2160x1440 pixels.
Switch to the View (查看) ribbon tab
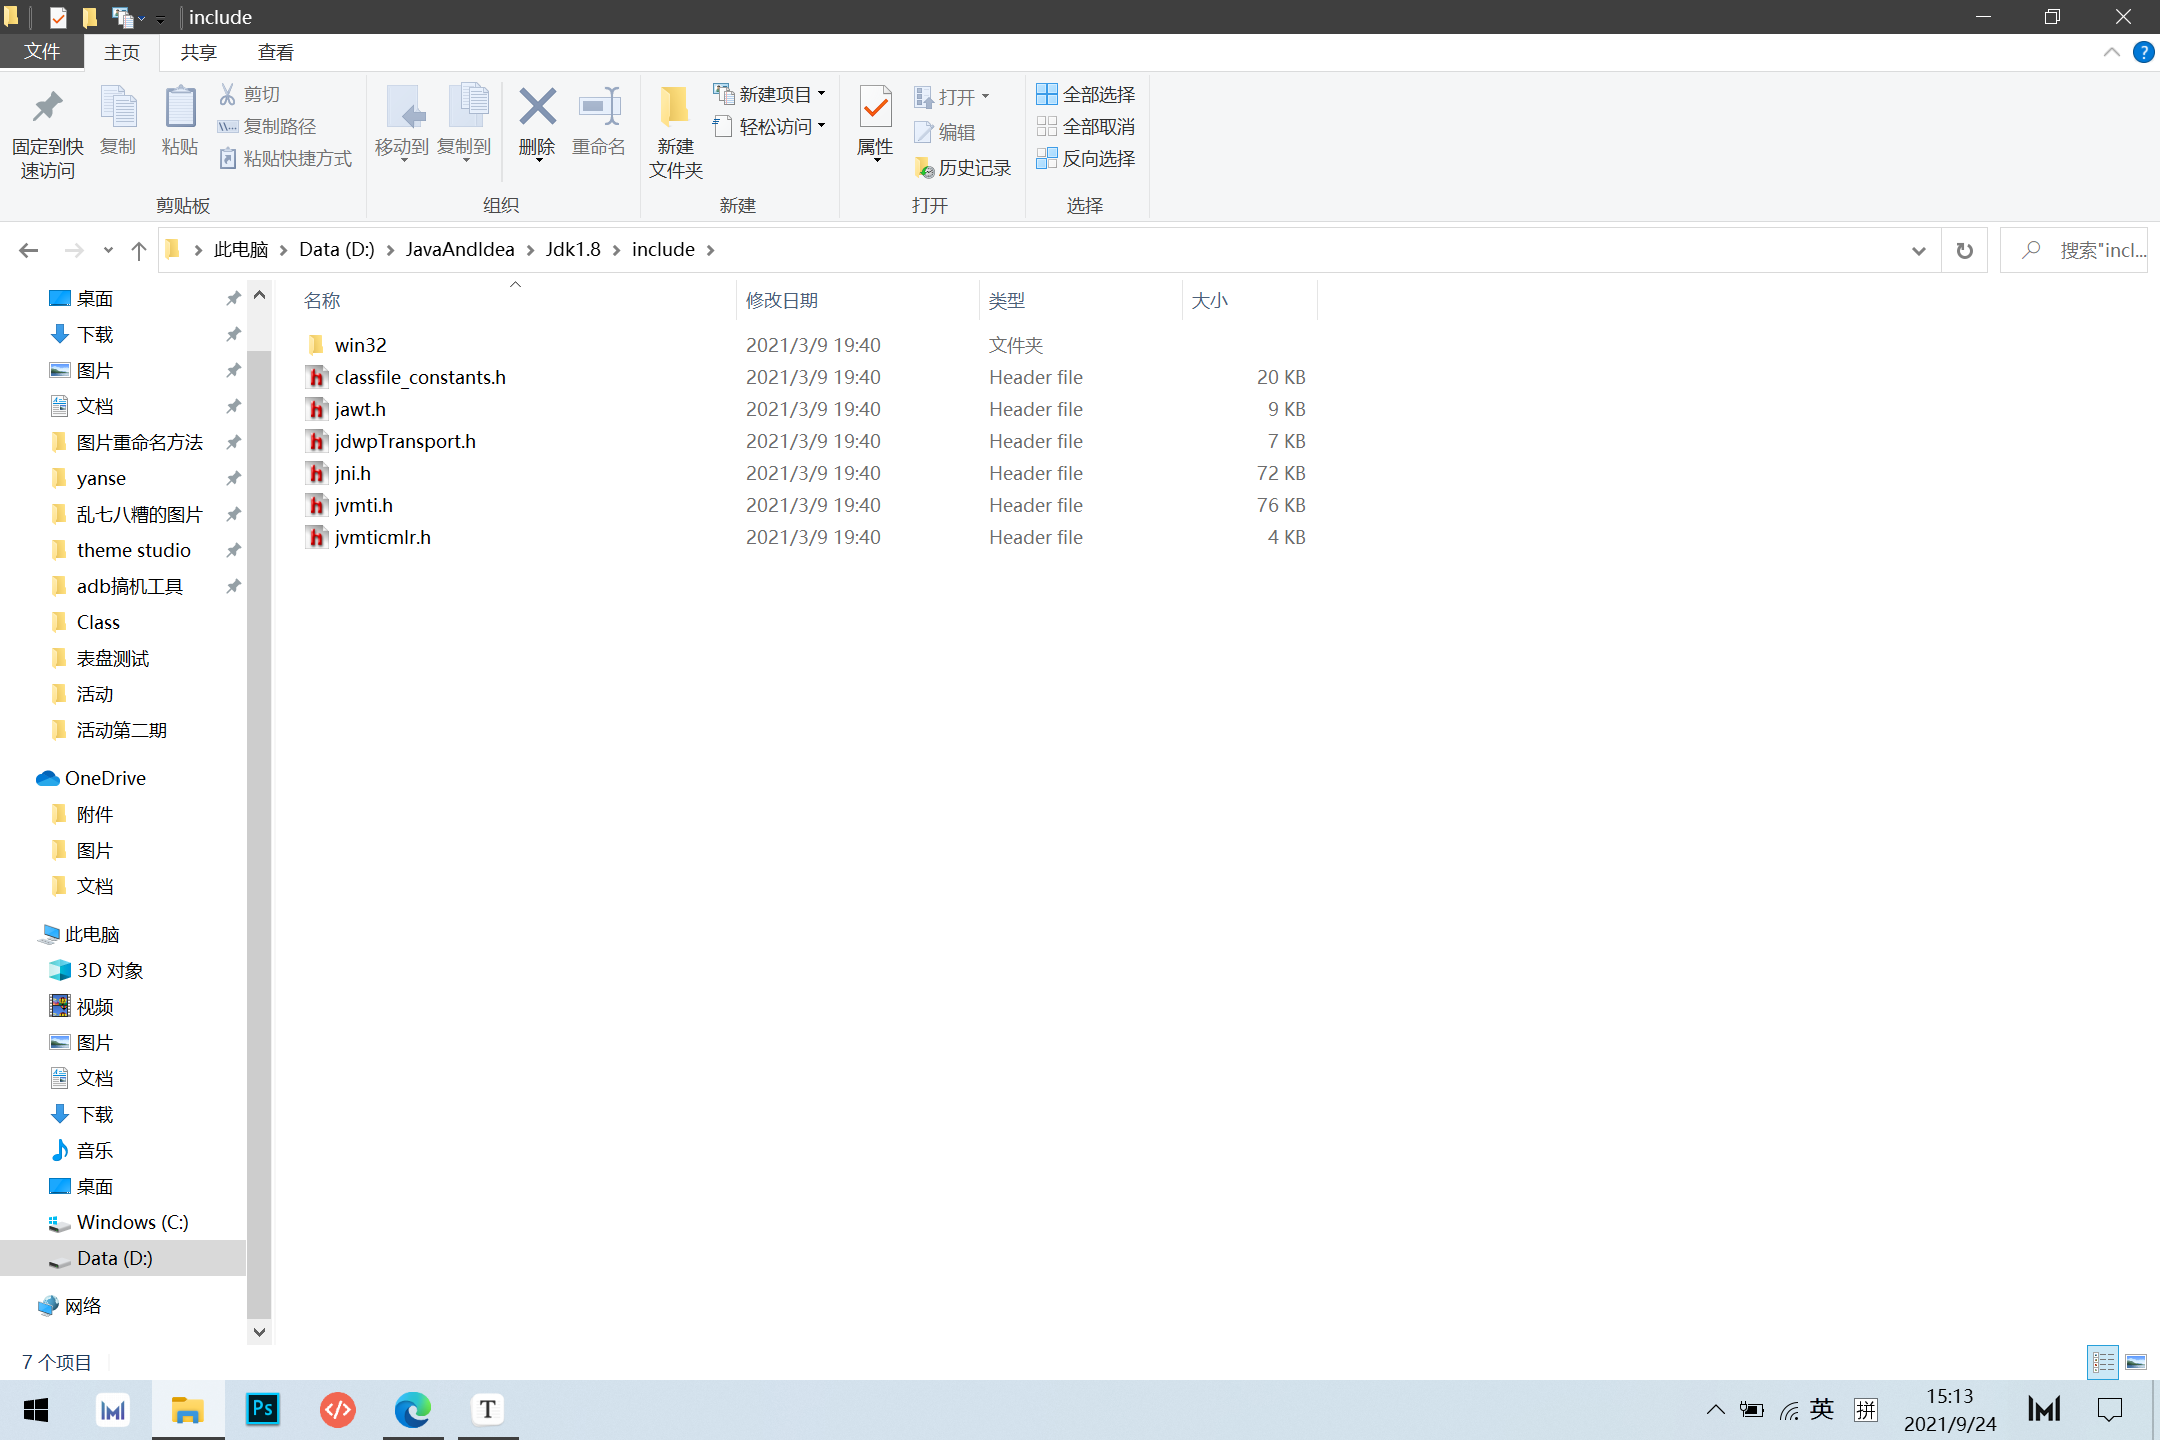tap(275, 52)
